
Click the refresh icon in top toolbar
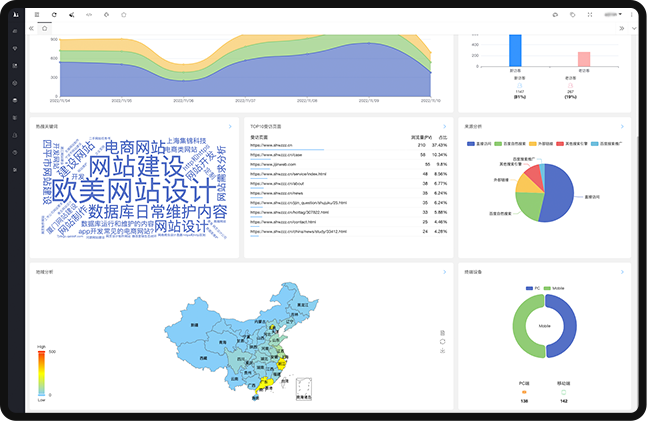point(54,15)
